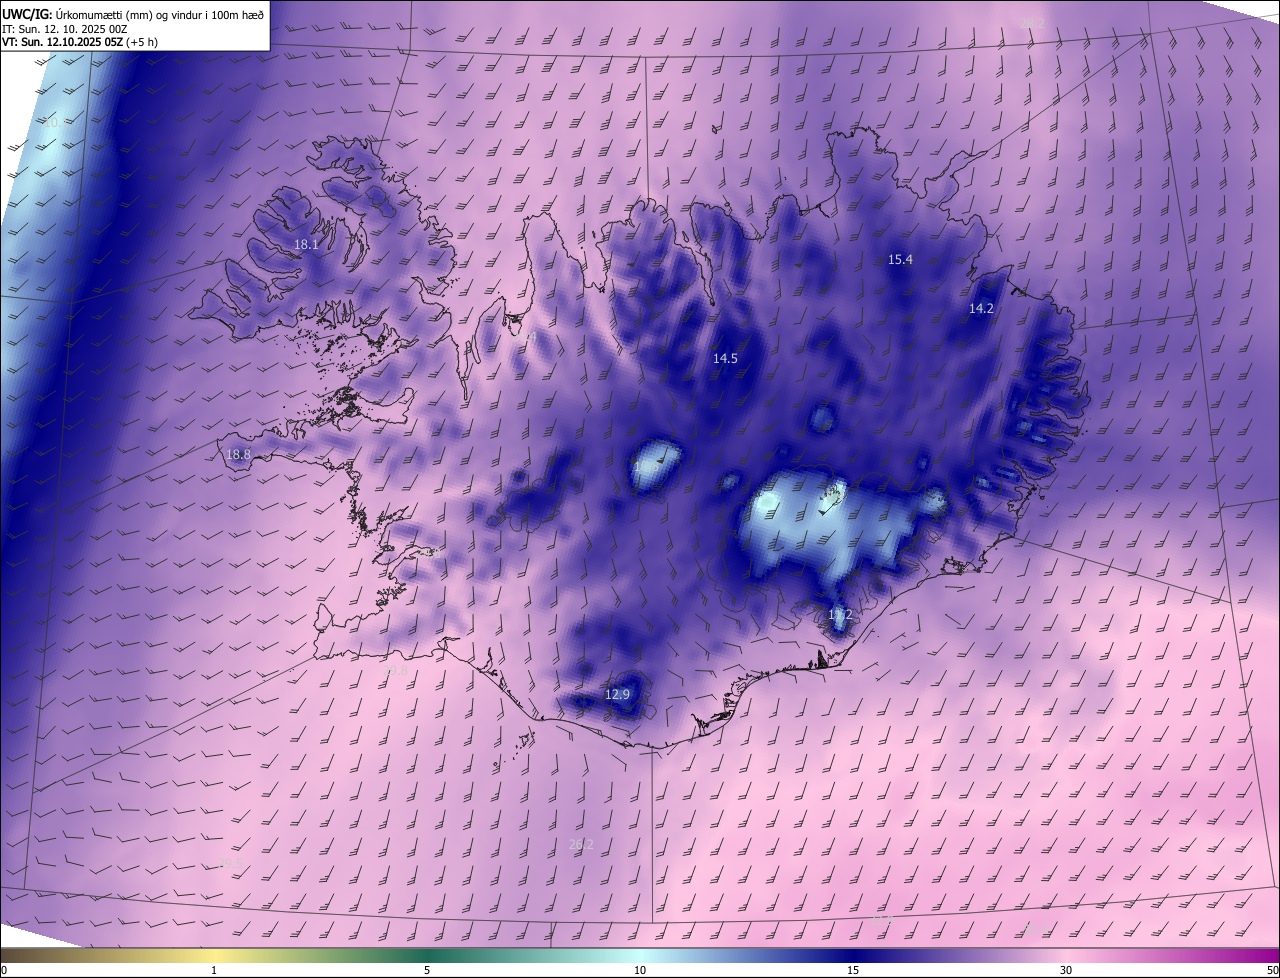Click the 18.8 value on the map
The width and height of the screenshot is (1280, 978).
[x=238, y=454]
